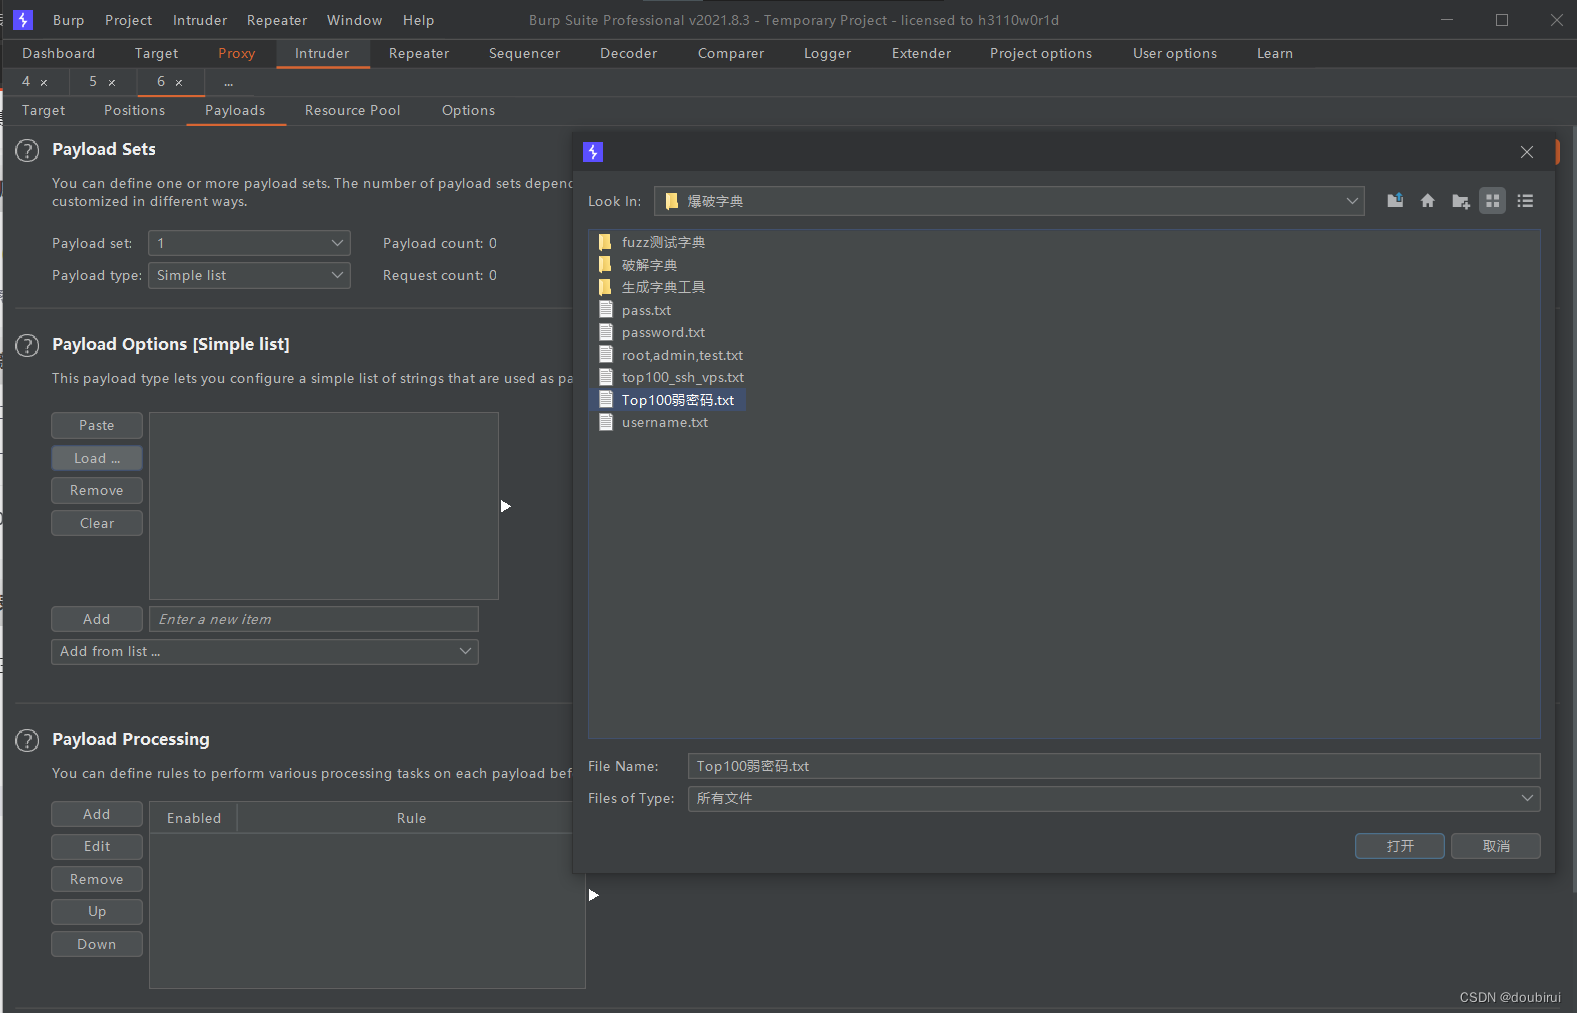Image resolution: width=1577 pixels, height=1013 pixels.
Task: Open the Help menu
Action: [418, 20]
